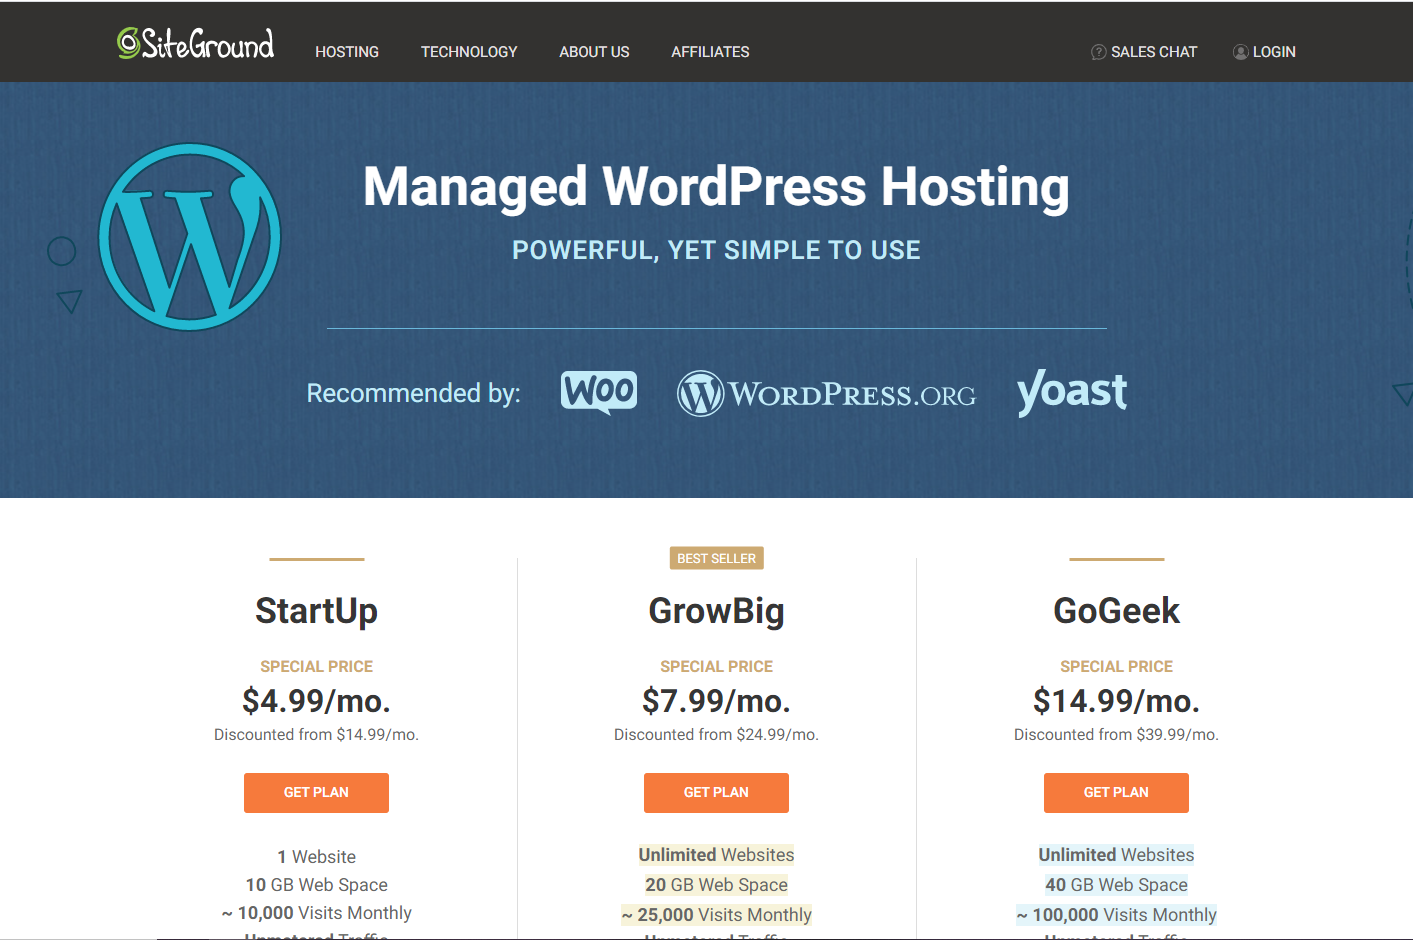Image resolution: width=1413 pixels, height=940 pixels.
Task: Click the Woo logo
Action: tap(599, 392)
